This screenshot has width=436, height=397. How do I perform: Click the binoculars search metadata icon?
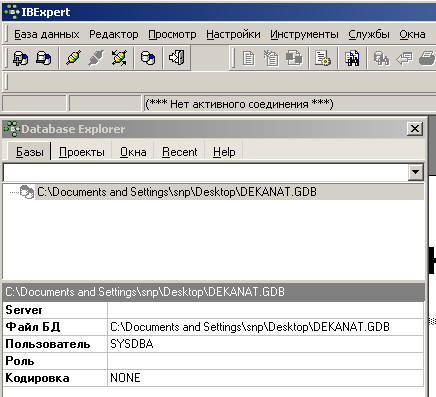click(352, 59)
